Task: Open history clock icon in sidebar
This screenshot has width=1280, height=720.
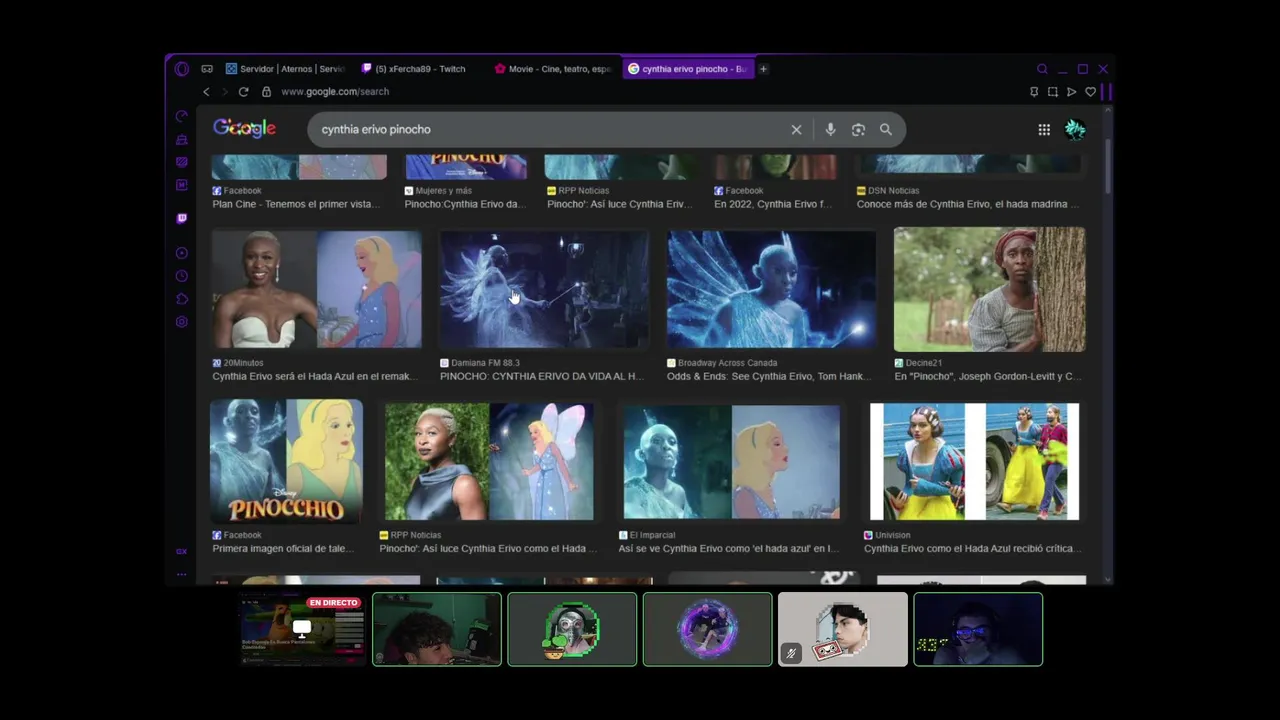Action: point(181,276)
